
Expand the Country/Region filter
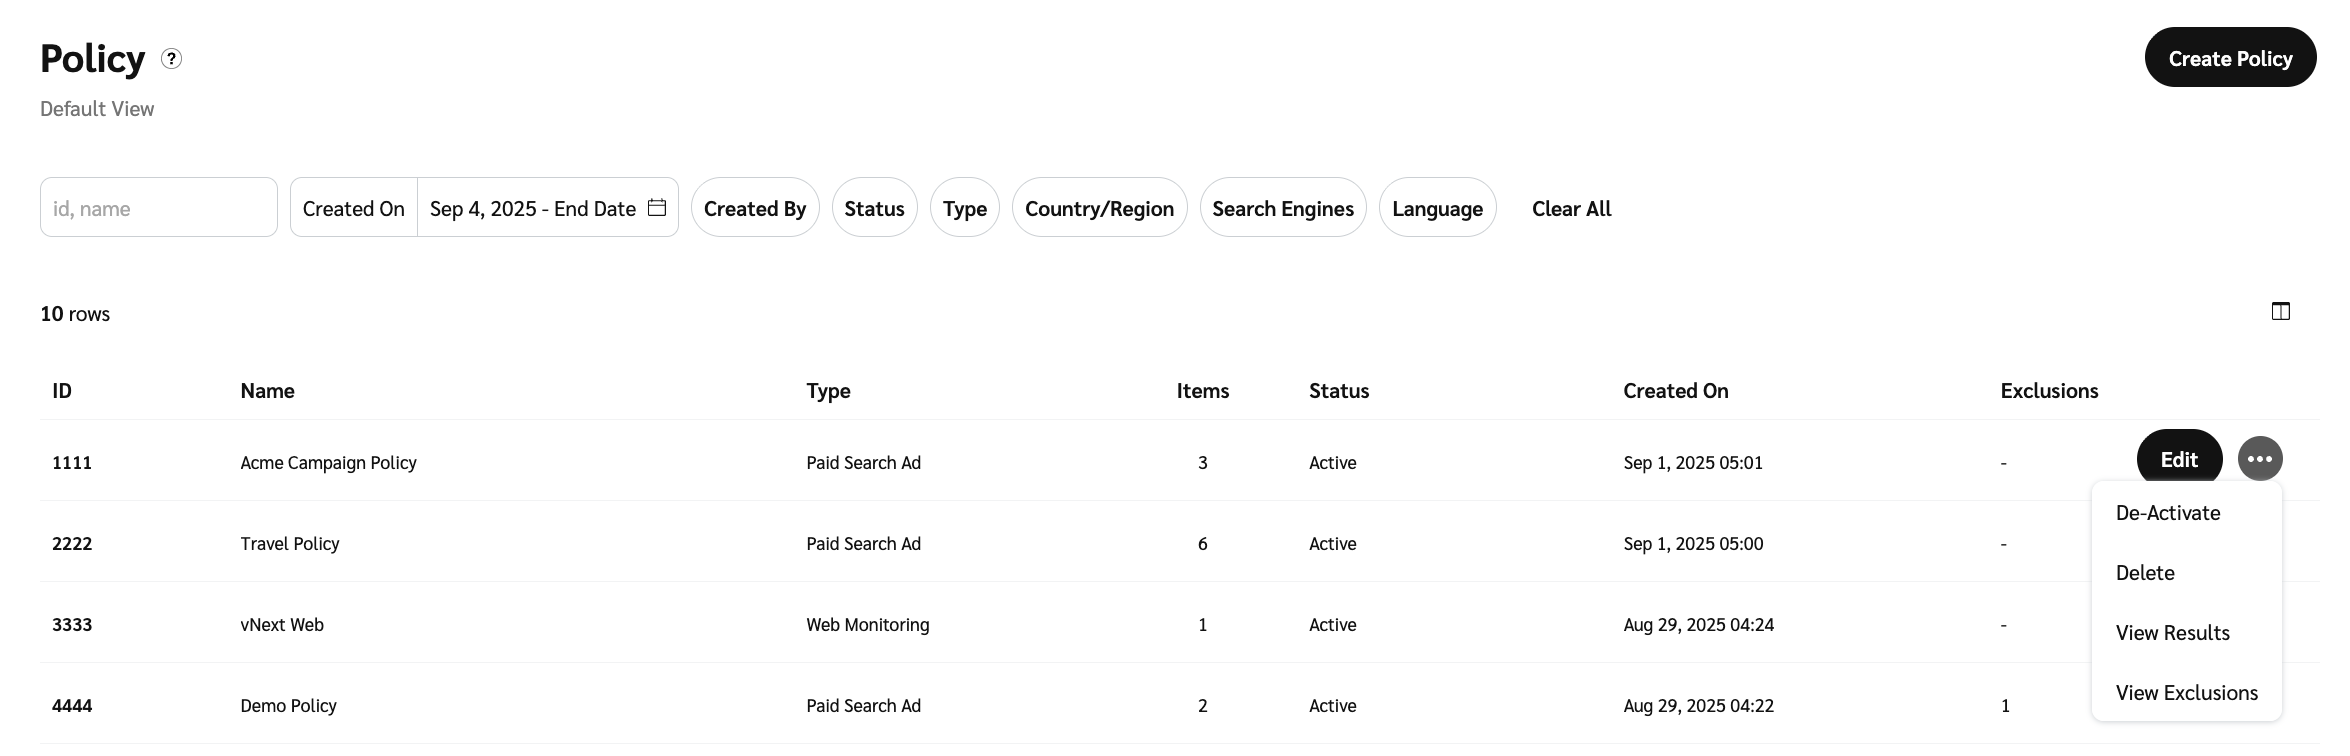1099,208
